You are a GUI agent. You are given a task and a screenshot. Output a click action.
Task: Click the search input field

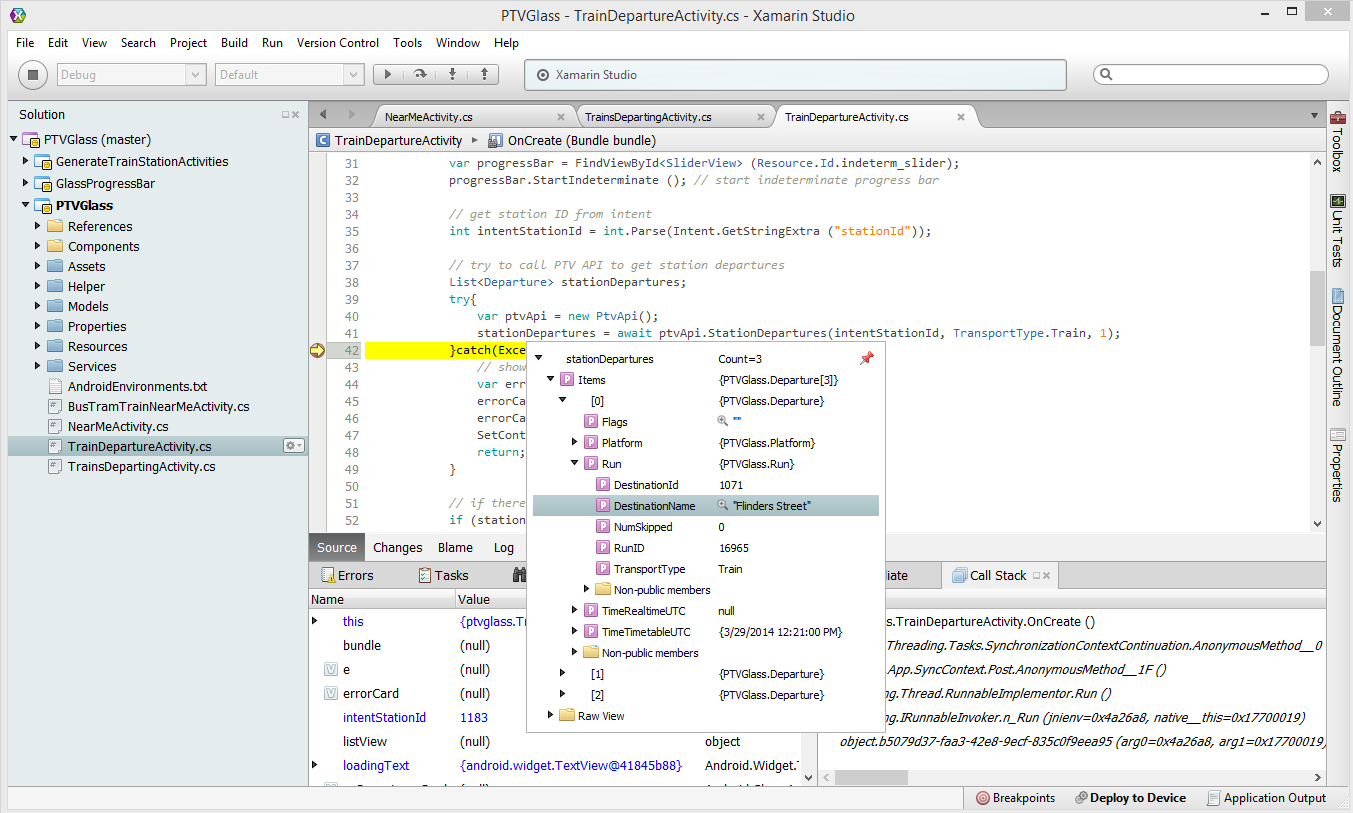(x=1210, y=74)
